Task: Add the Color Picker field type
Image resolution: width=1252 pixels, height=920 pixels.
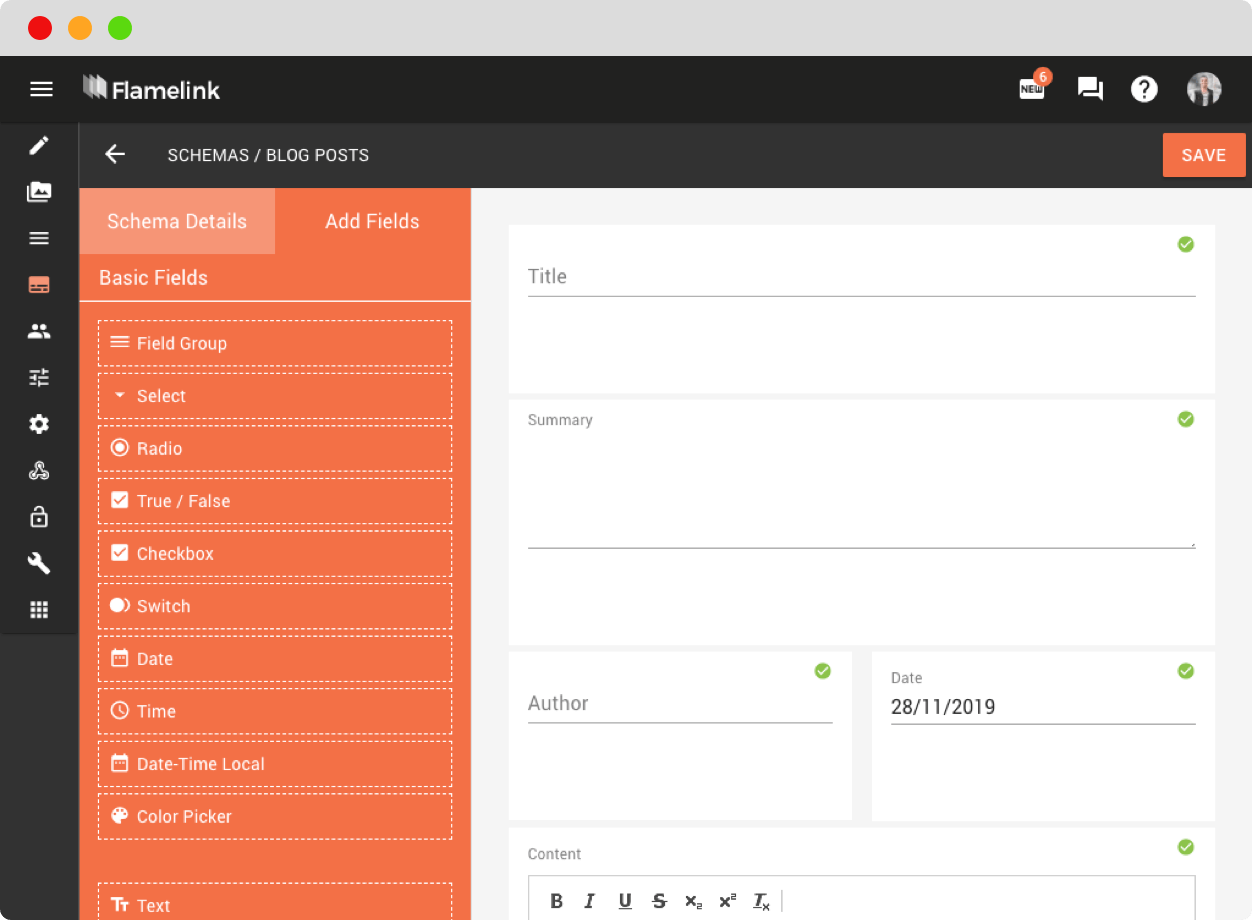Action: [x=275, y=816]
